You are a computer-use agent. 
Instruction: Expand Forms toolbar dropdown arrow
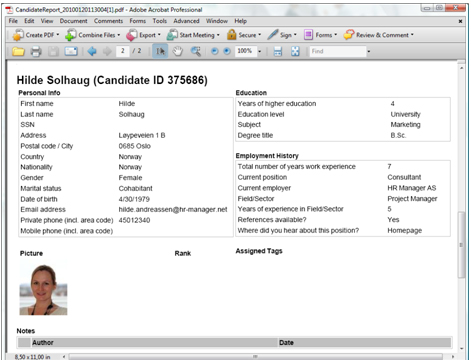click(336, 35)
